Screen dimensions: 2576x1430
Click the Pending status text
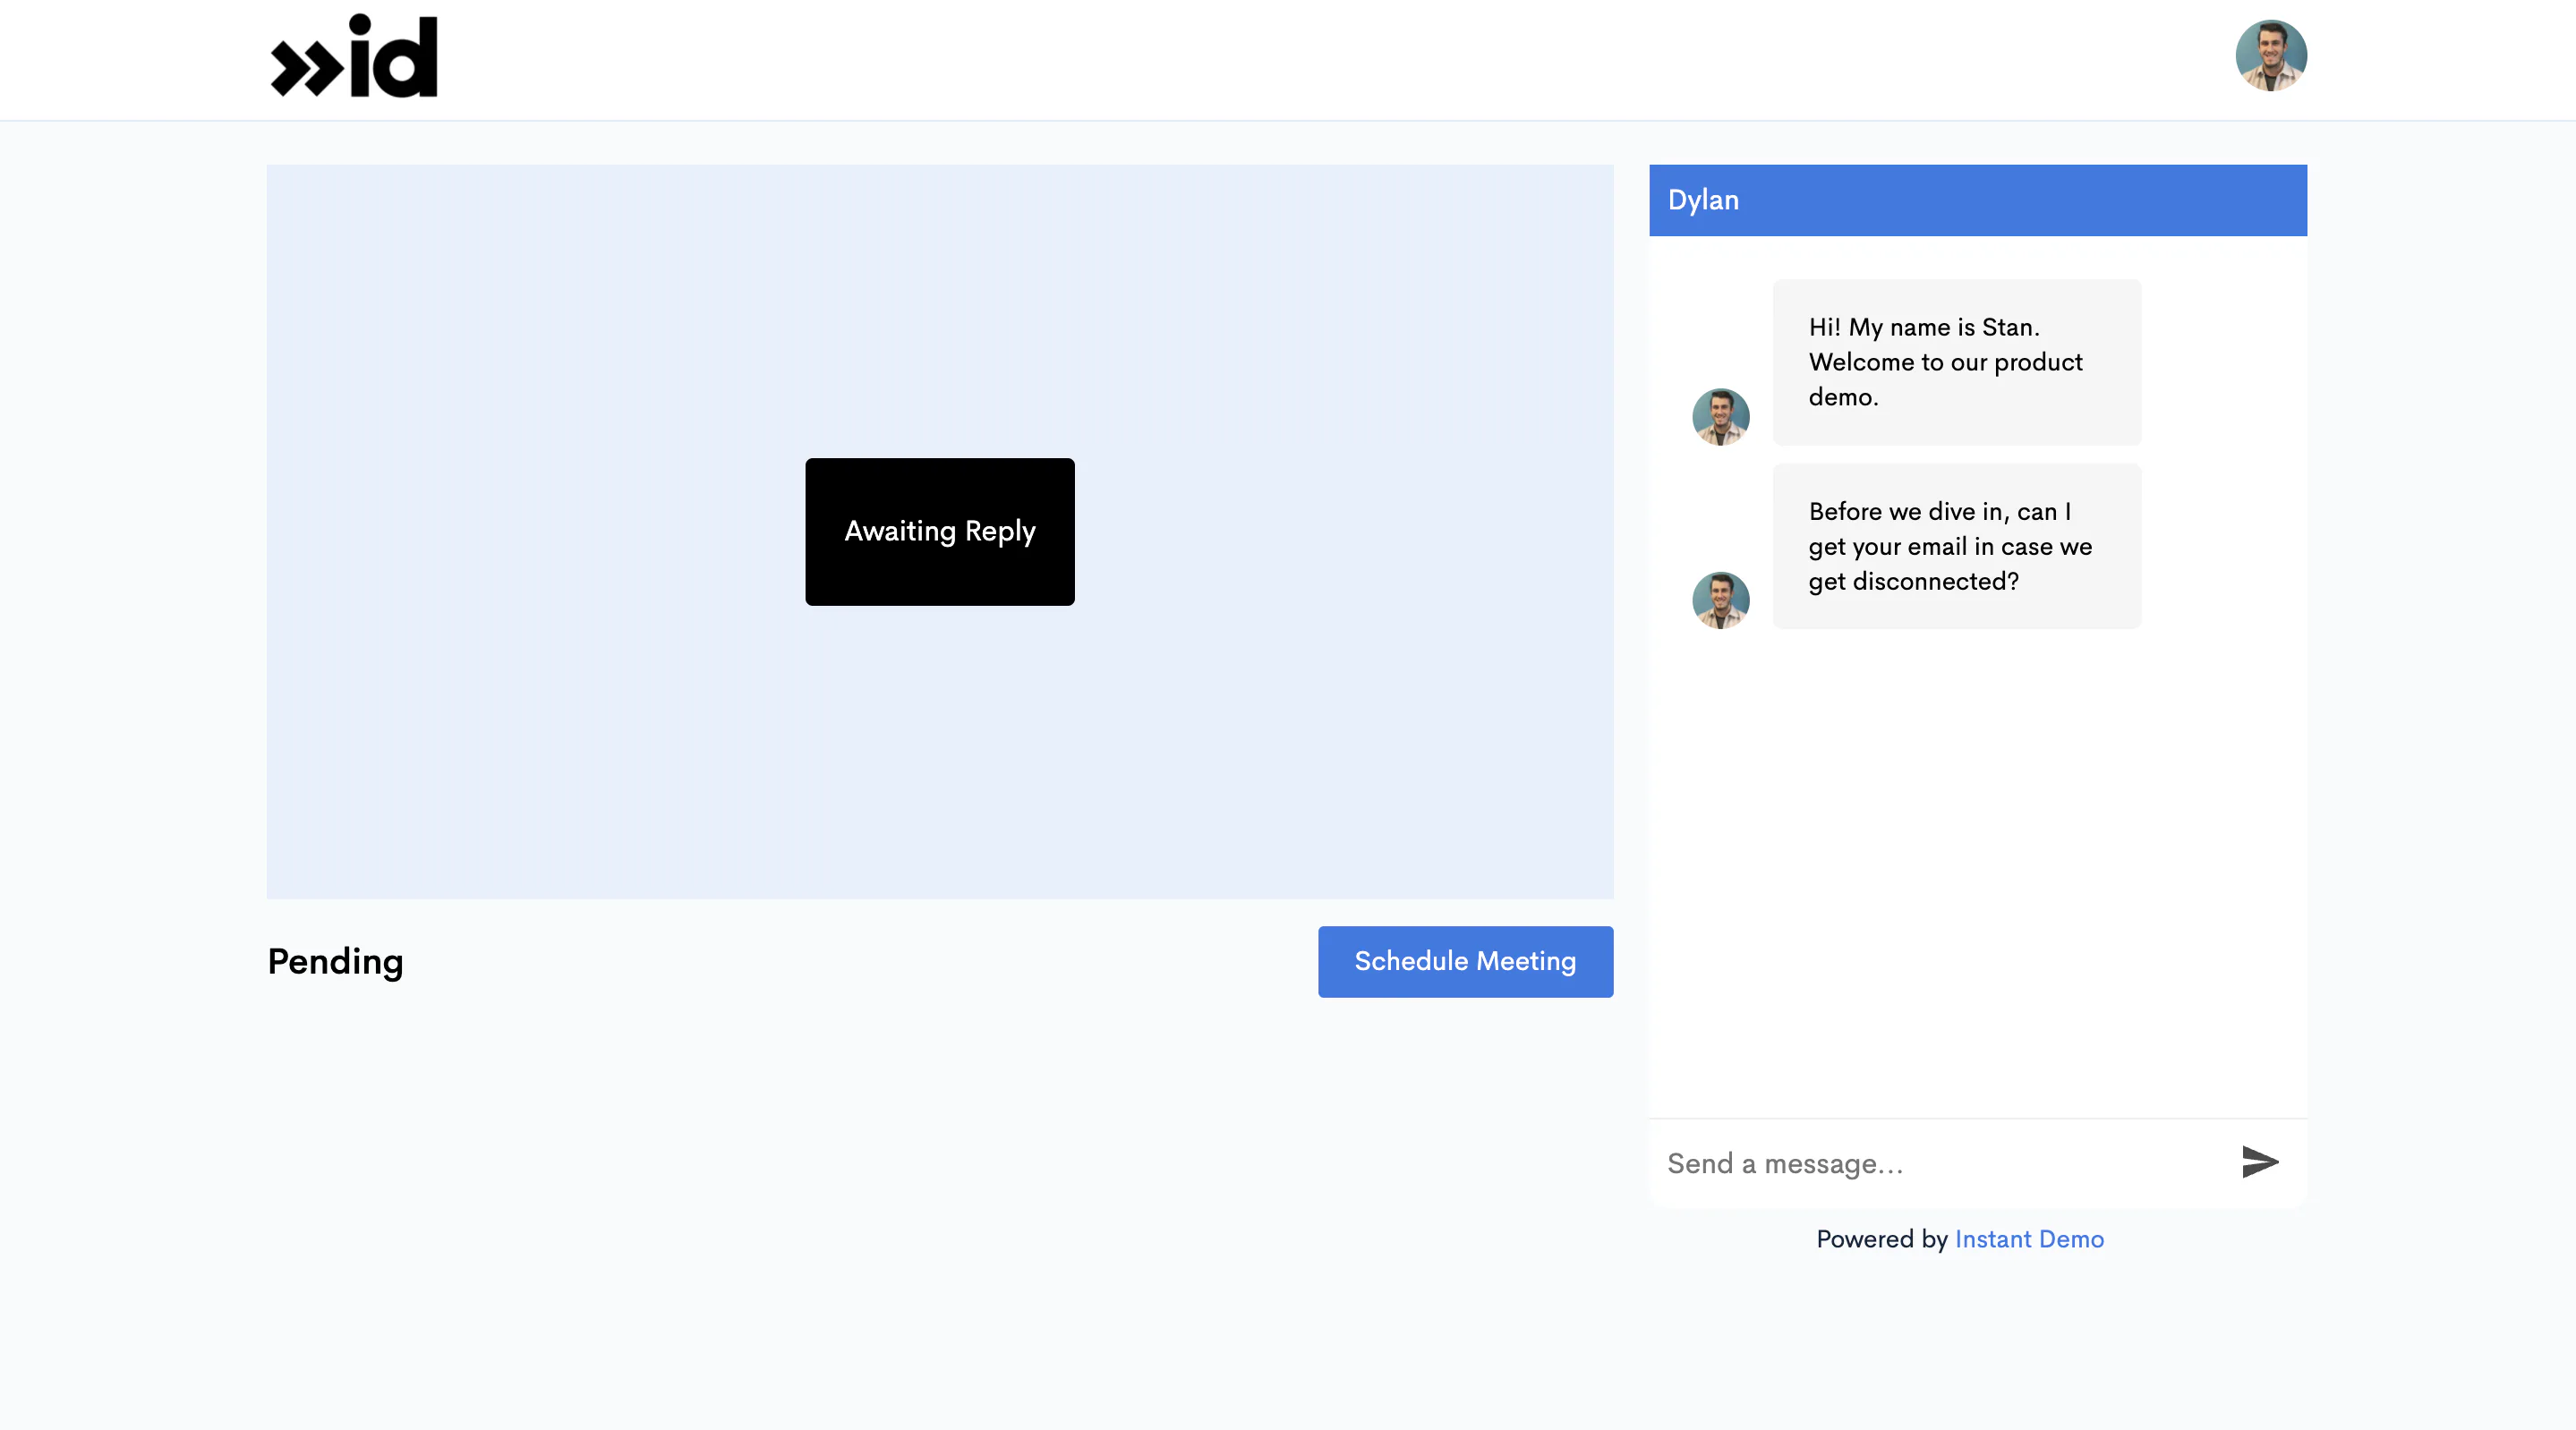click(x=336, y=962)
